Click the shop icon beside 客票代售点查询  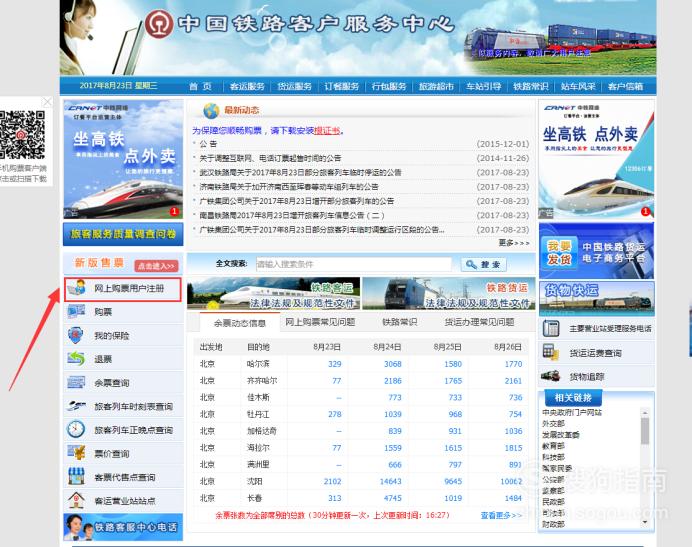point(76,477)
